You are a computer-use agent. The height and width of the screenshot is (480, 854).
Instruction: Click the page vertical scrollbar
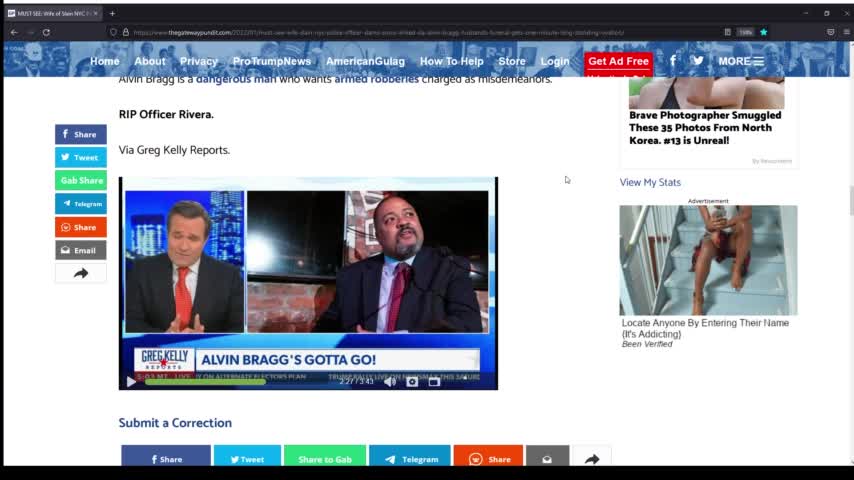[x=851, y=200]
